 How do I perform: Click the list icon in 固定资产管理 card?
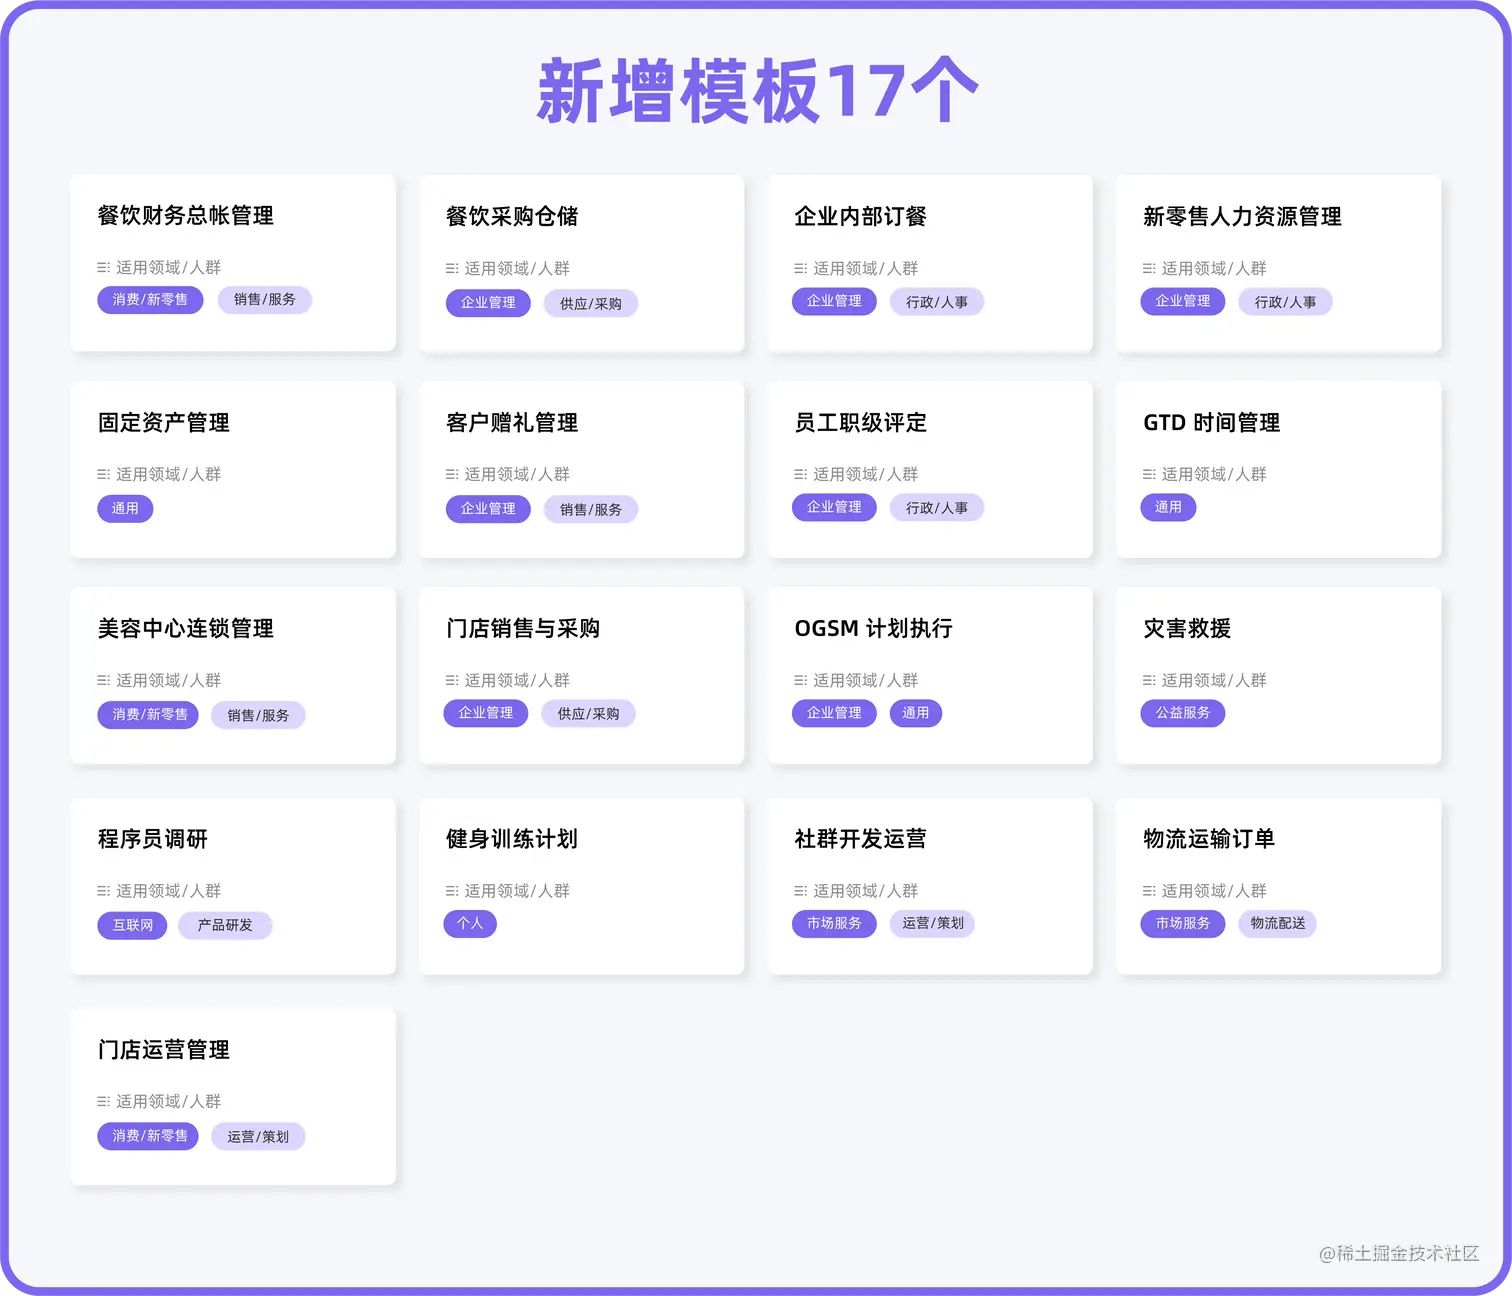tap(103, 475)
